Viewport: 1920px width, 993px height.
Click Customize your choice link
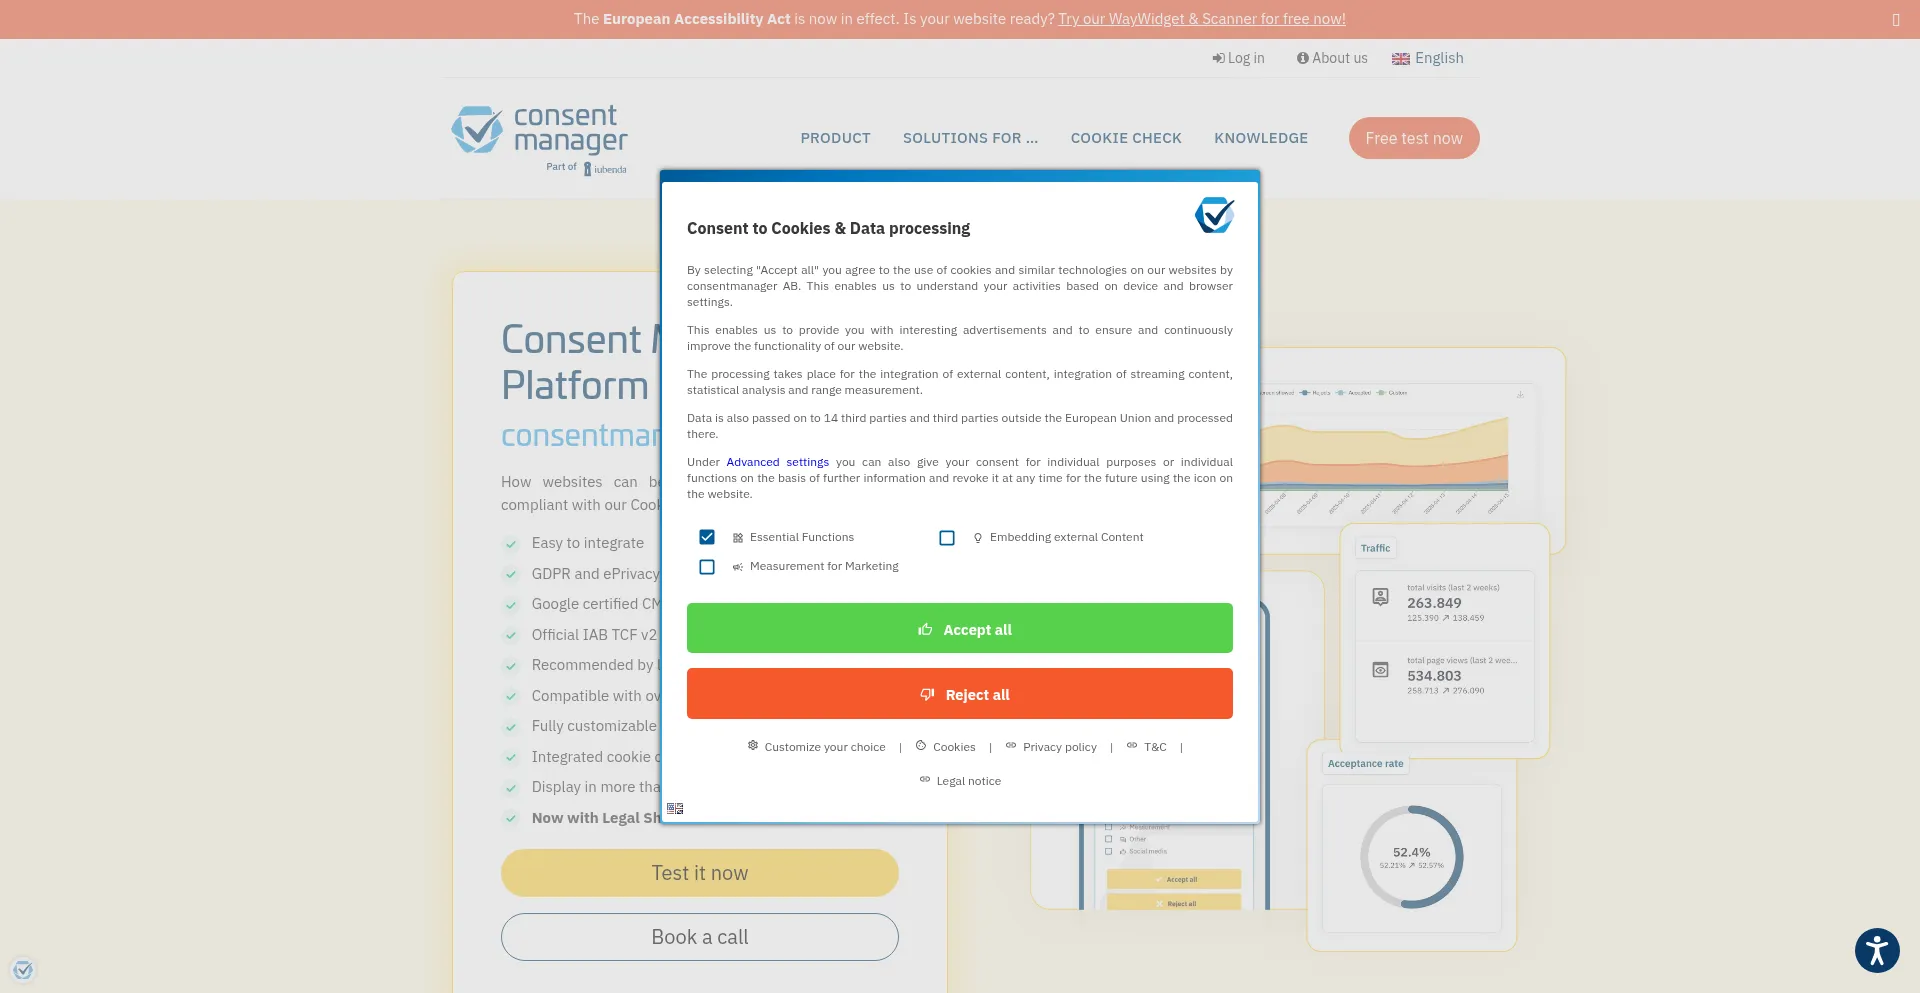point(825,747)
